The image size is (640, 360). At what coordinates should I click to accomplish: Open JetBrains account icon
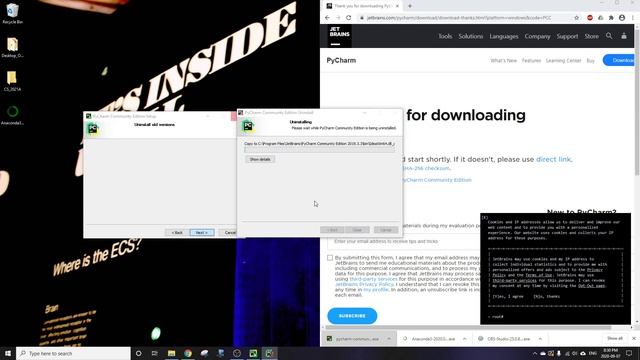pyautogui.click(x=624, y=36)
